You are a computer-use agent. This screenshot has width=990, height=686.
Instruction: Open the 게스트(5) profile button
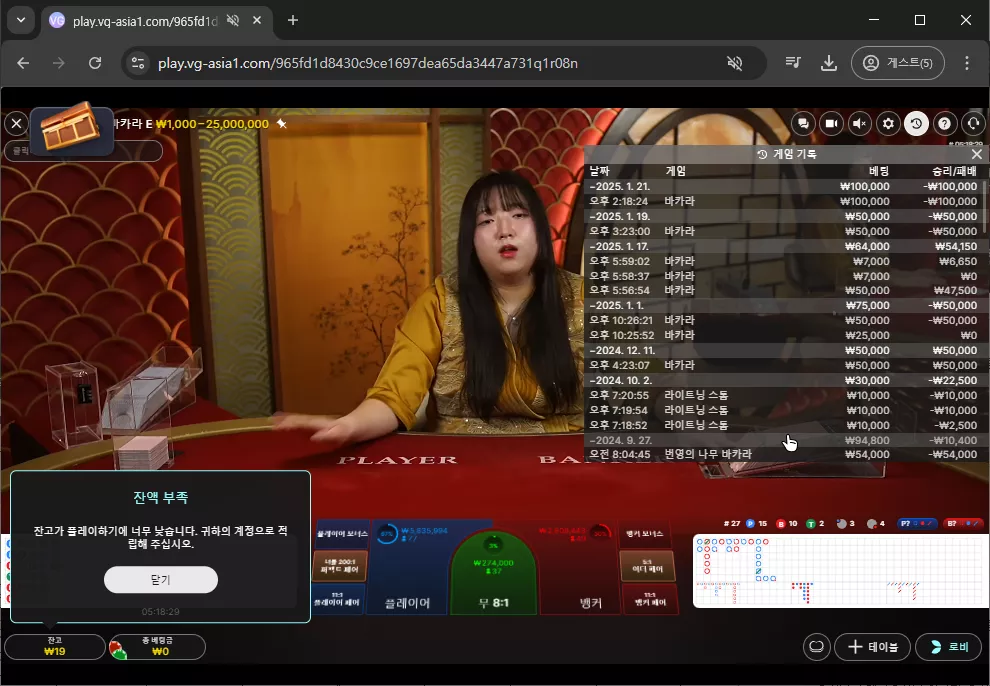point(897,63)
